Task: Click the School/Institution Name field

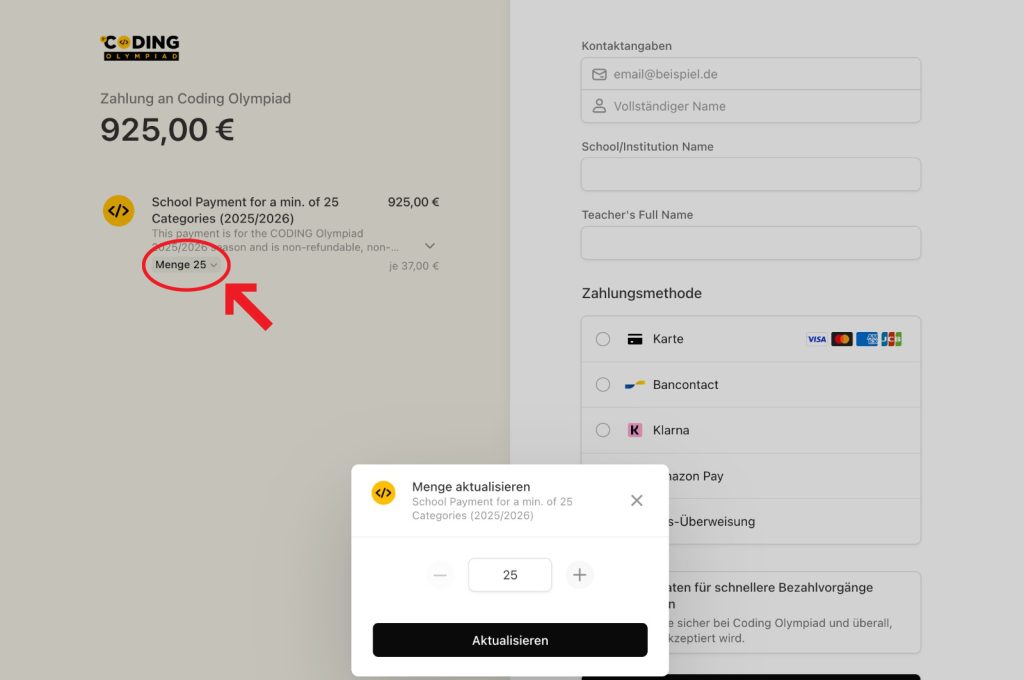Action: click(750, 174)
